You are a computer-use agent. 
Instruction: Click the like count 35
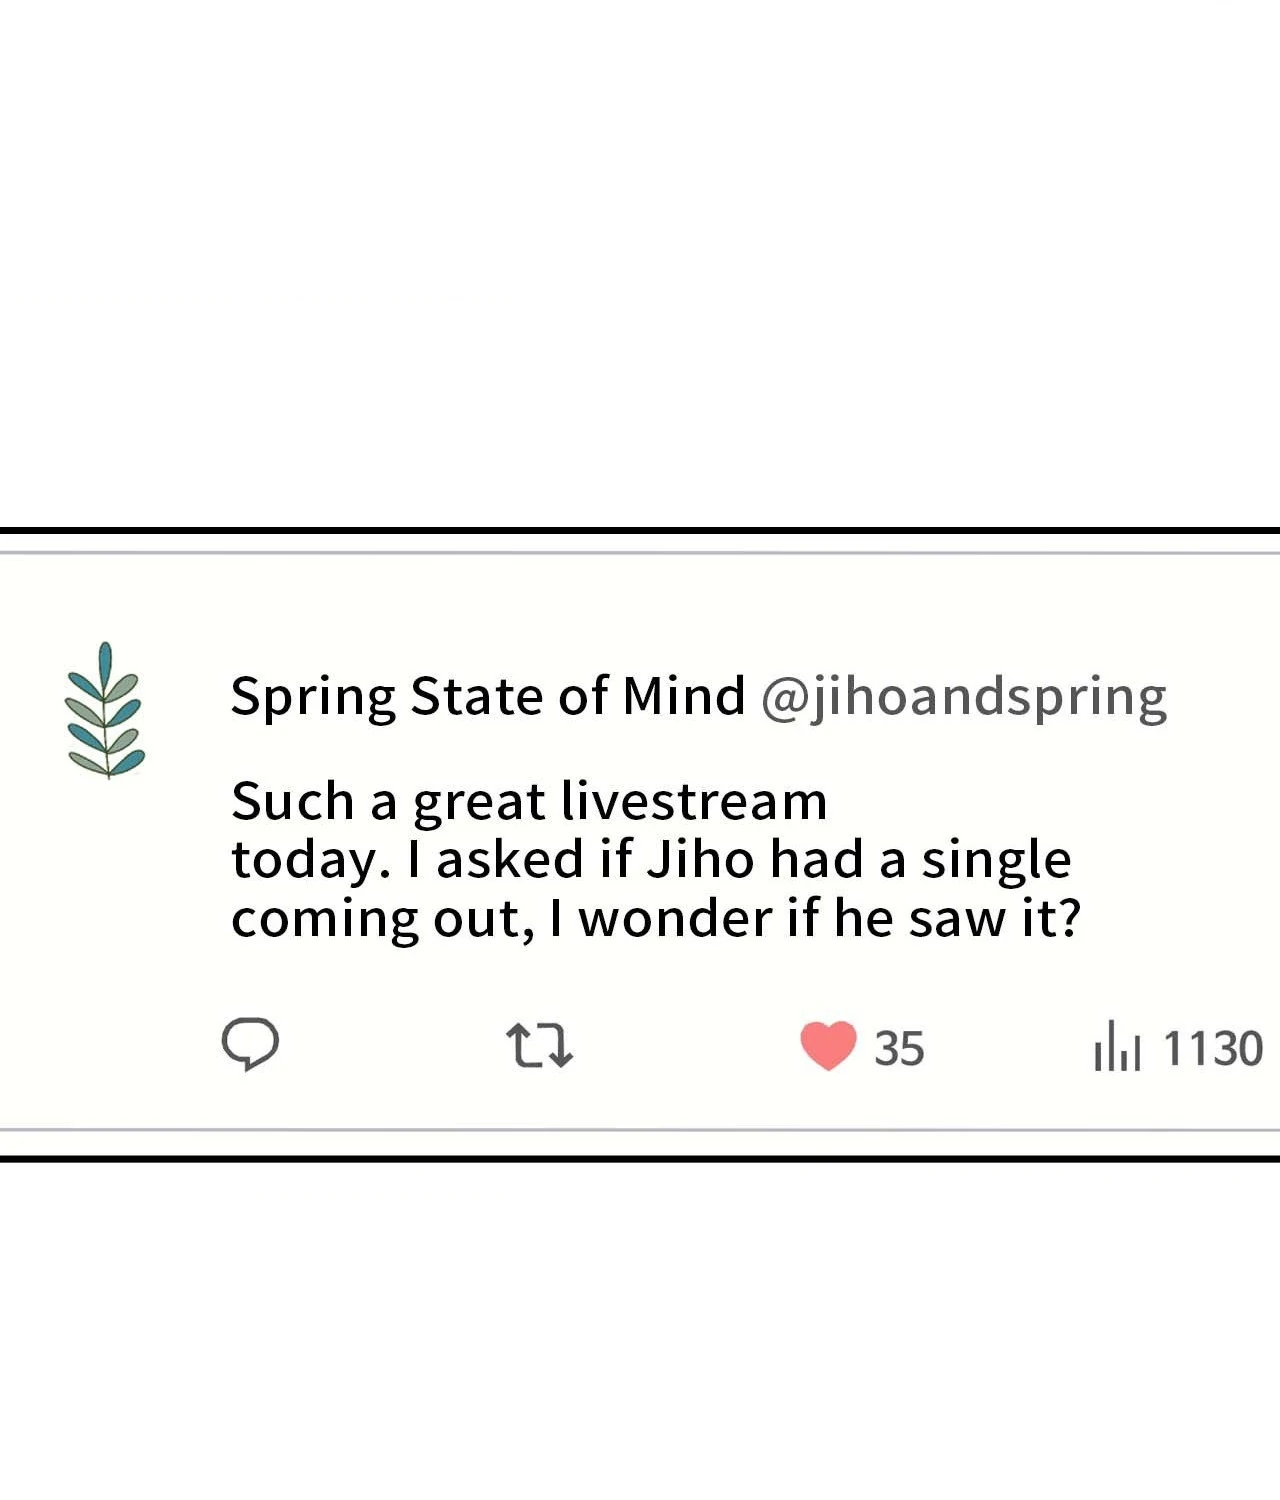coord(899,1049)
